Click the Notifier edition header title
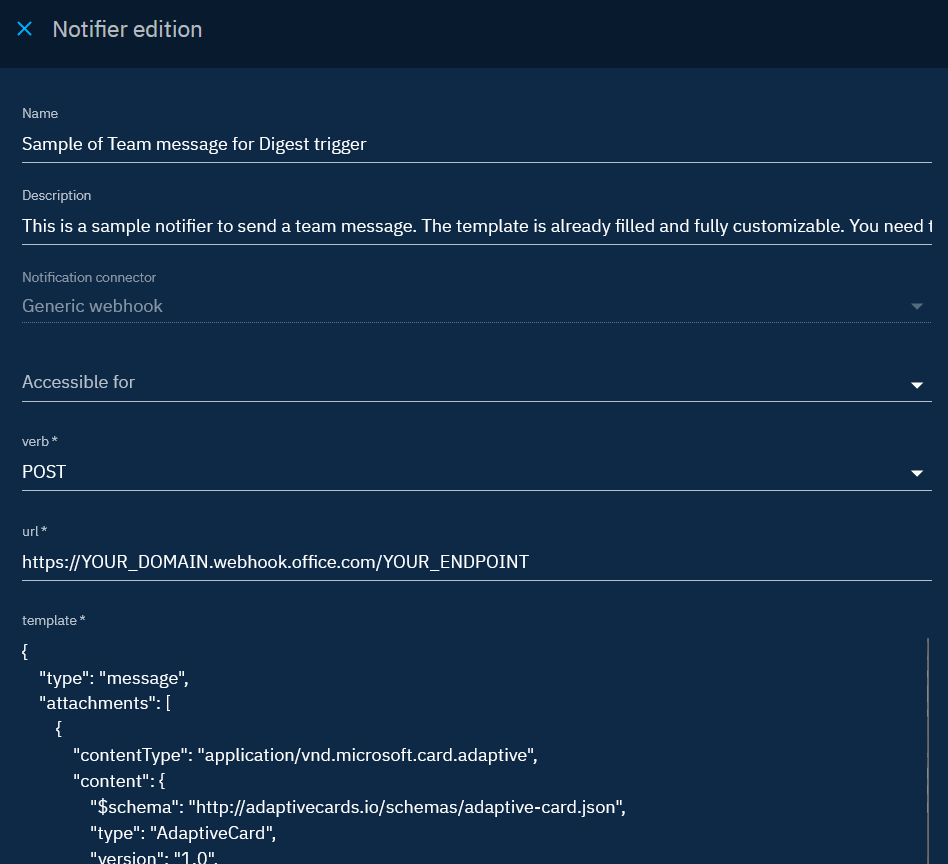Image resolution: width=948 pixels, height=864 pixels. pyautogui.click(x=127, y=30)
